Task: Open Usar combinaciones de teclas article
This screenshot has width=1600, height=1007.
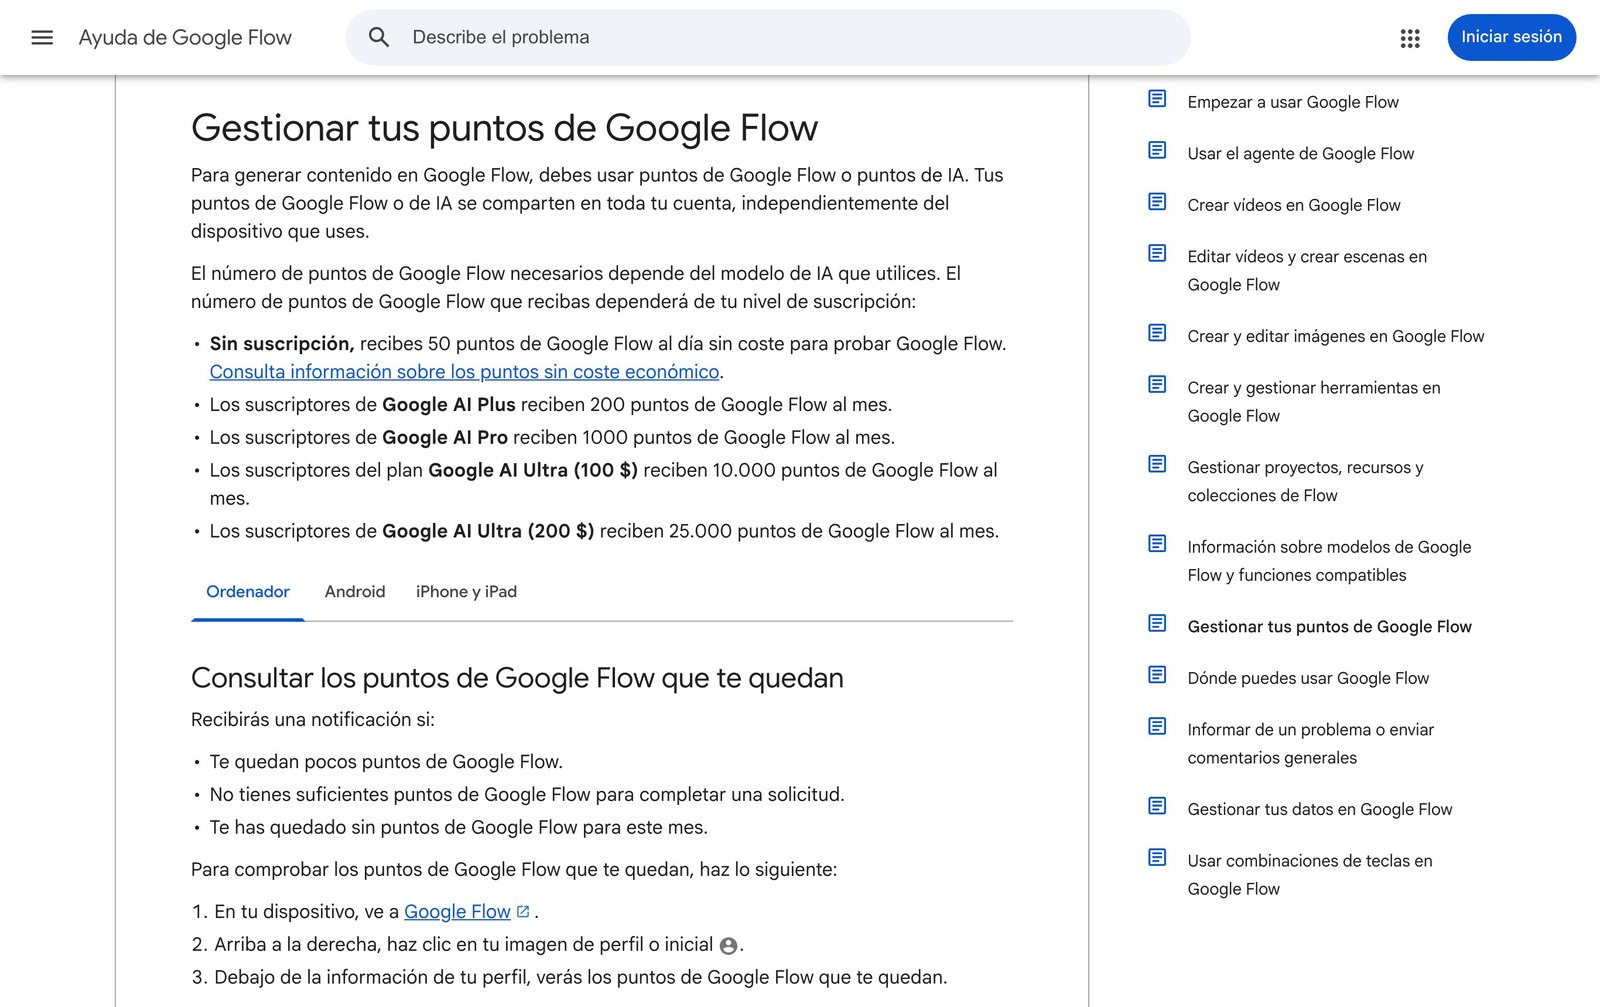Action: pyautogui.click(x=1310, y=875)
